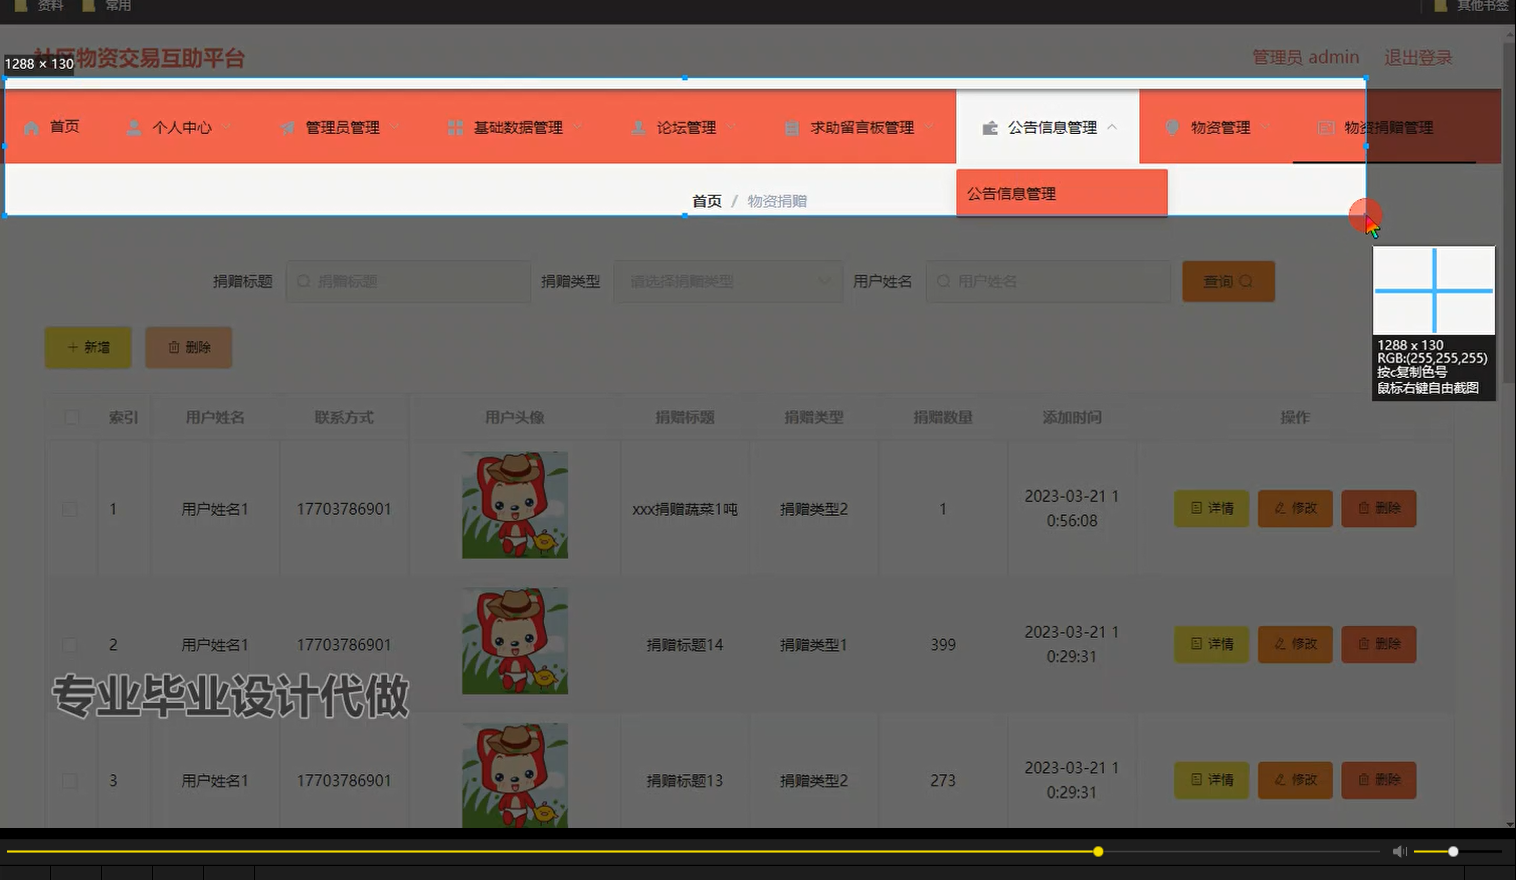Click the 新增 button
Image resolution: width=1516 pixels, height=880 pixels.
pos(88,347)
